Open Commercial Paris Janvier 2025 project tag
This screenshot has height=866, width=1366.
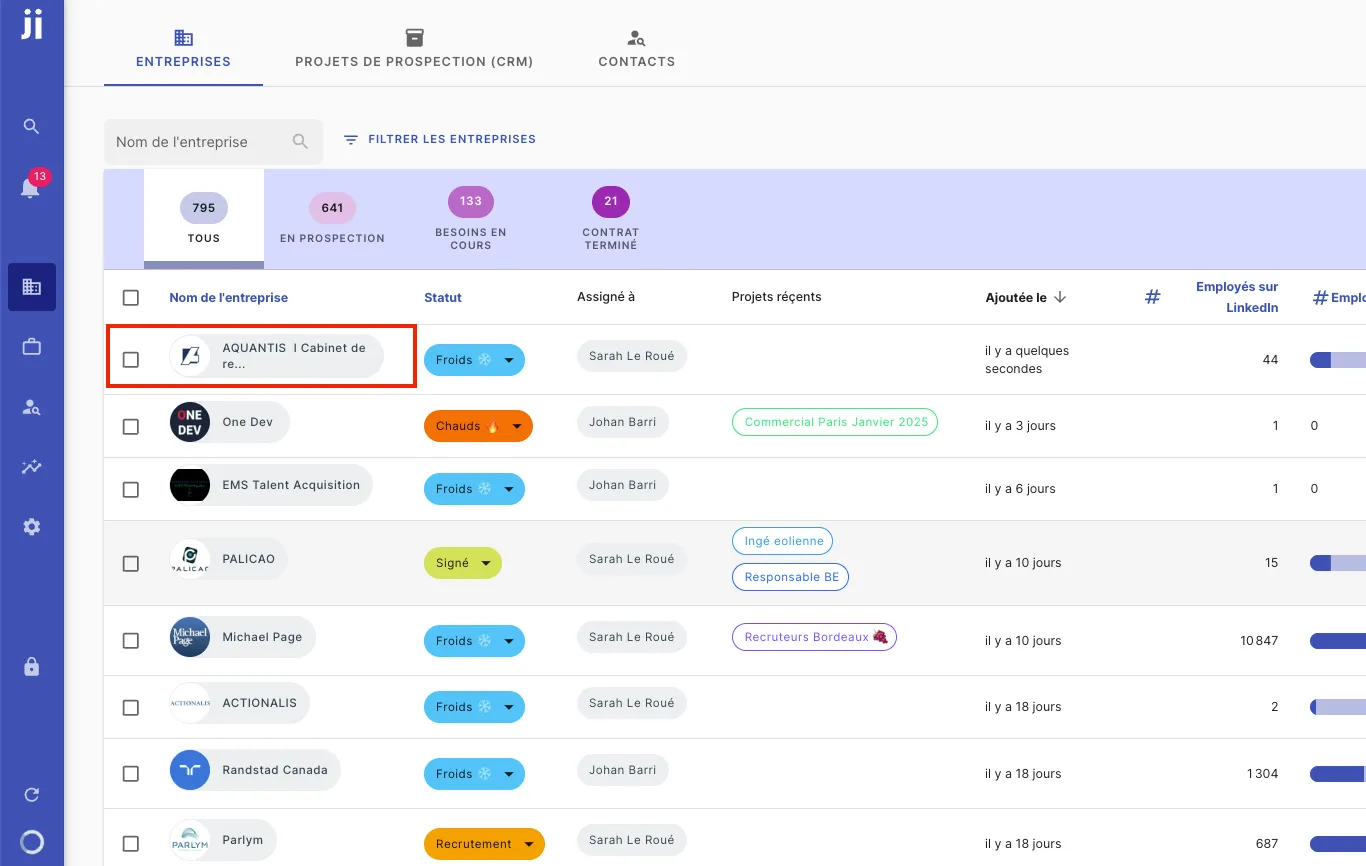click(835, 422)
